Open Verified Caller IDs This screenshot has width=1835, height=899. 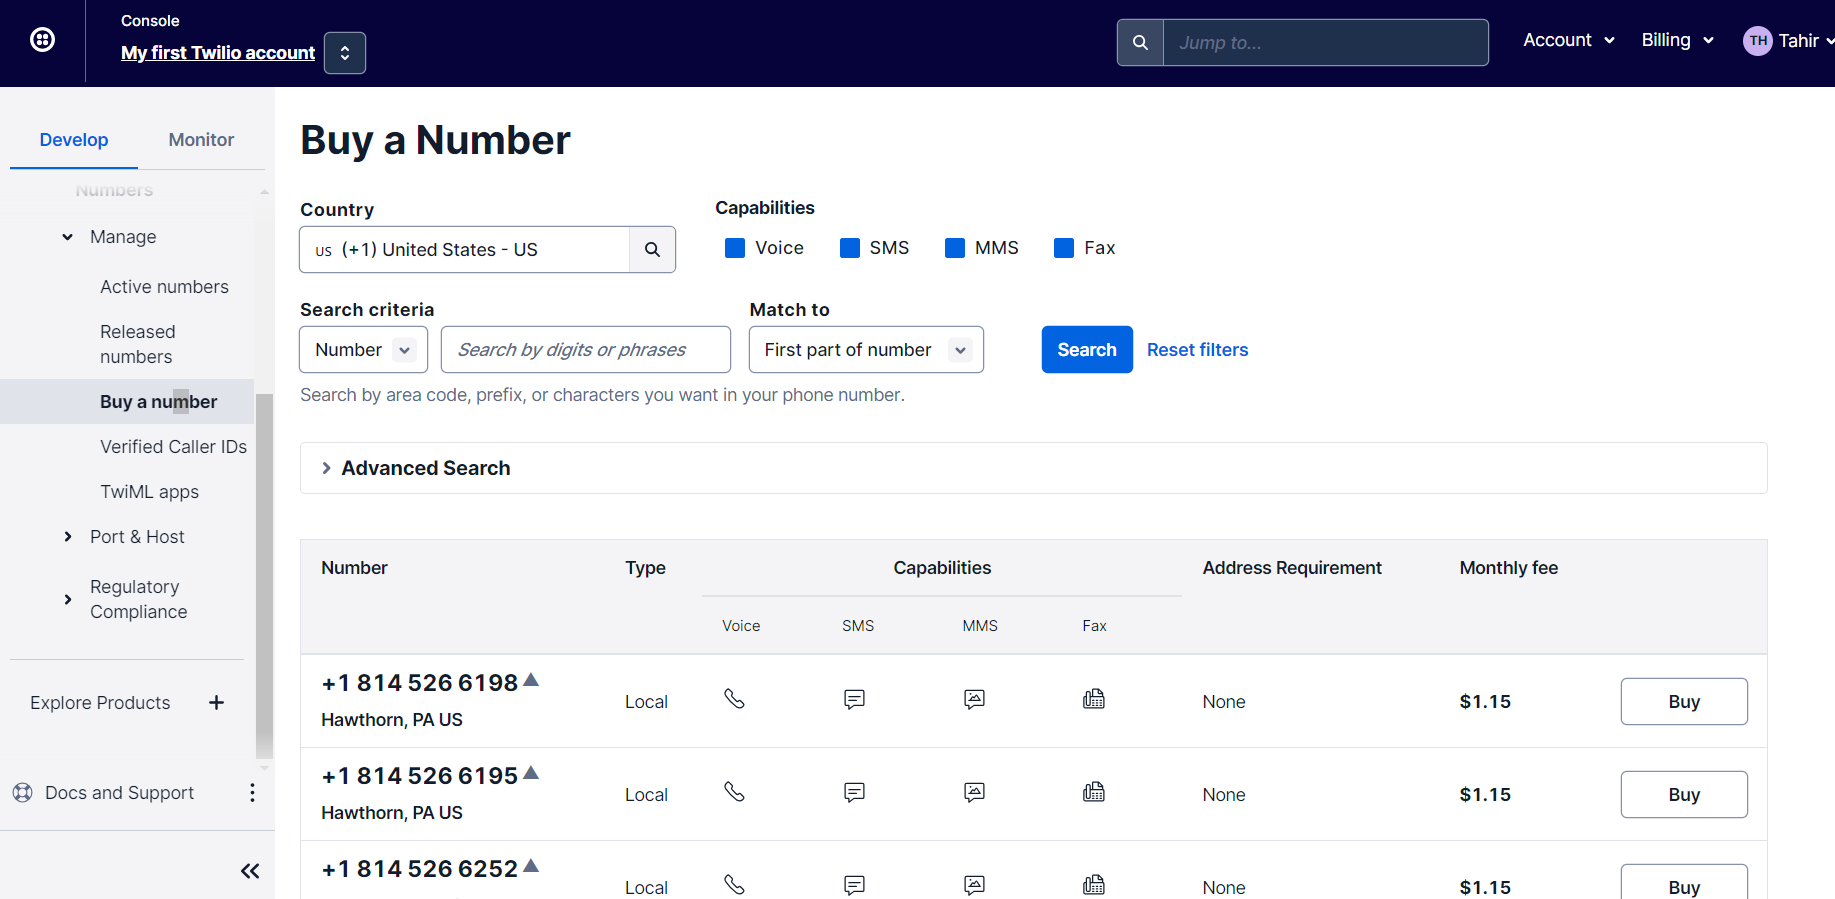173,447
